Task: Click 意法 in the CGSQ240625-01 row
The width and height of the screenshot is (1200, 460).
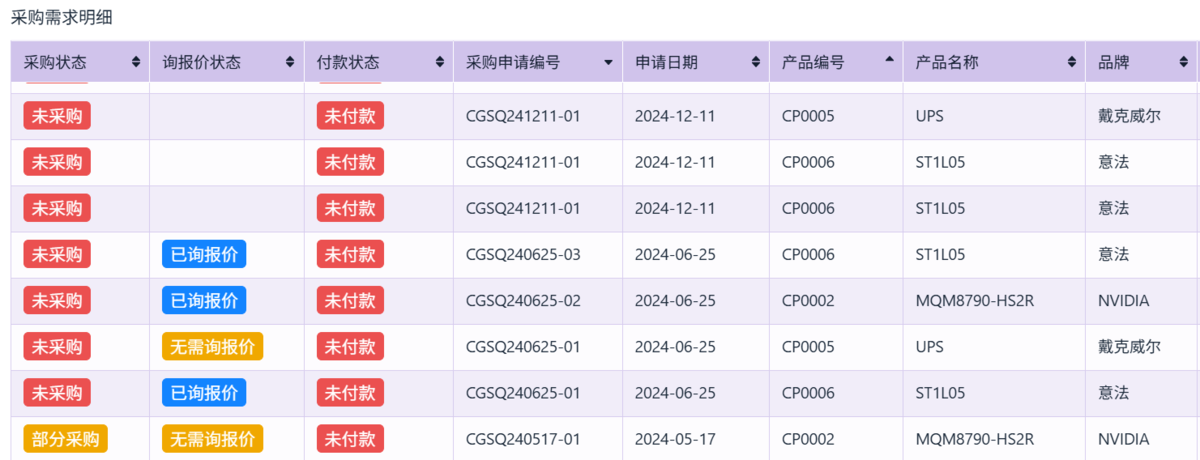Action: pyautogui.click(x=1113, y=393)
